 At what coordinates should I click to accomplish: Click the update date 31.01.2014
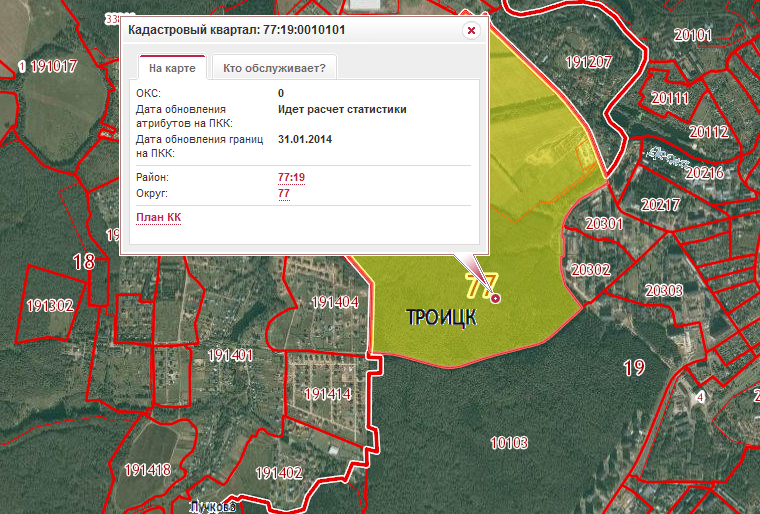305,140
